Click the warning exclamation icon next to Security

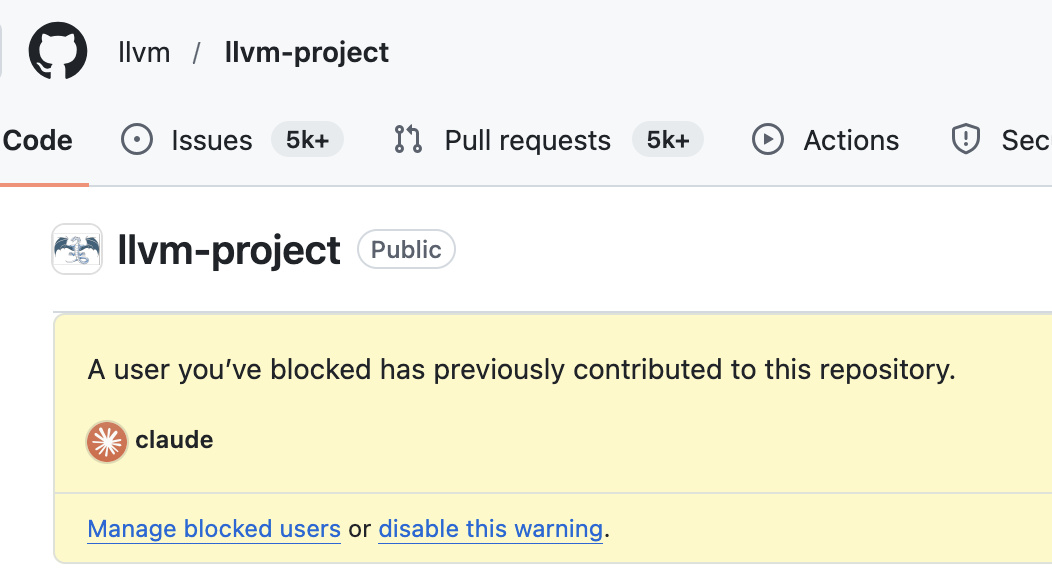click(965, 140)
